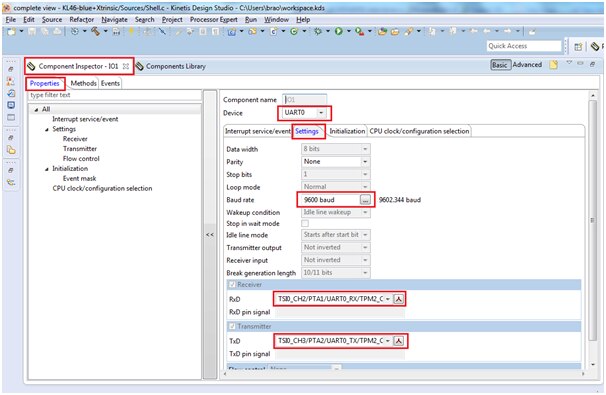Click the open folder toolbar icon

tap(395, 32)
